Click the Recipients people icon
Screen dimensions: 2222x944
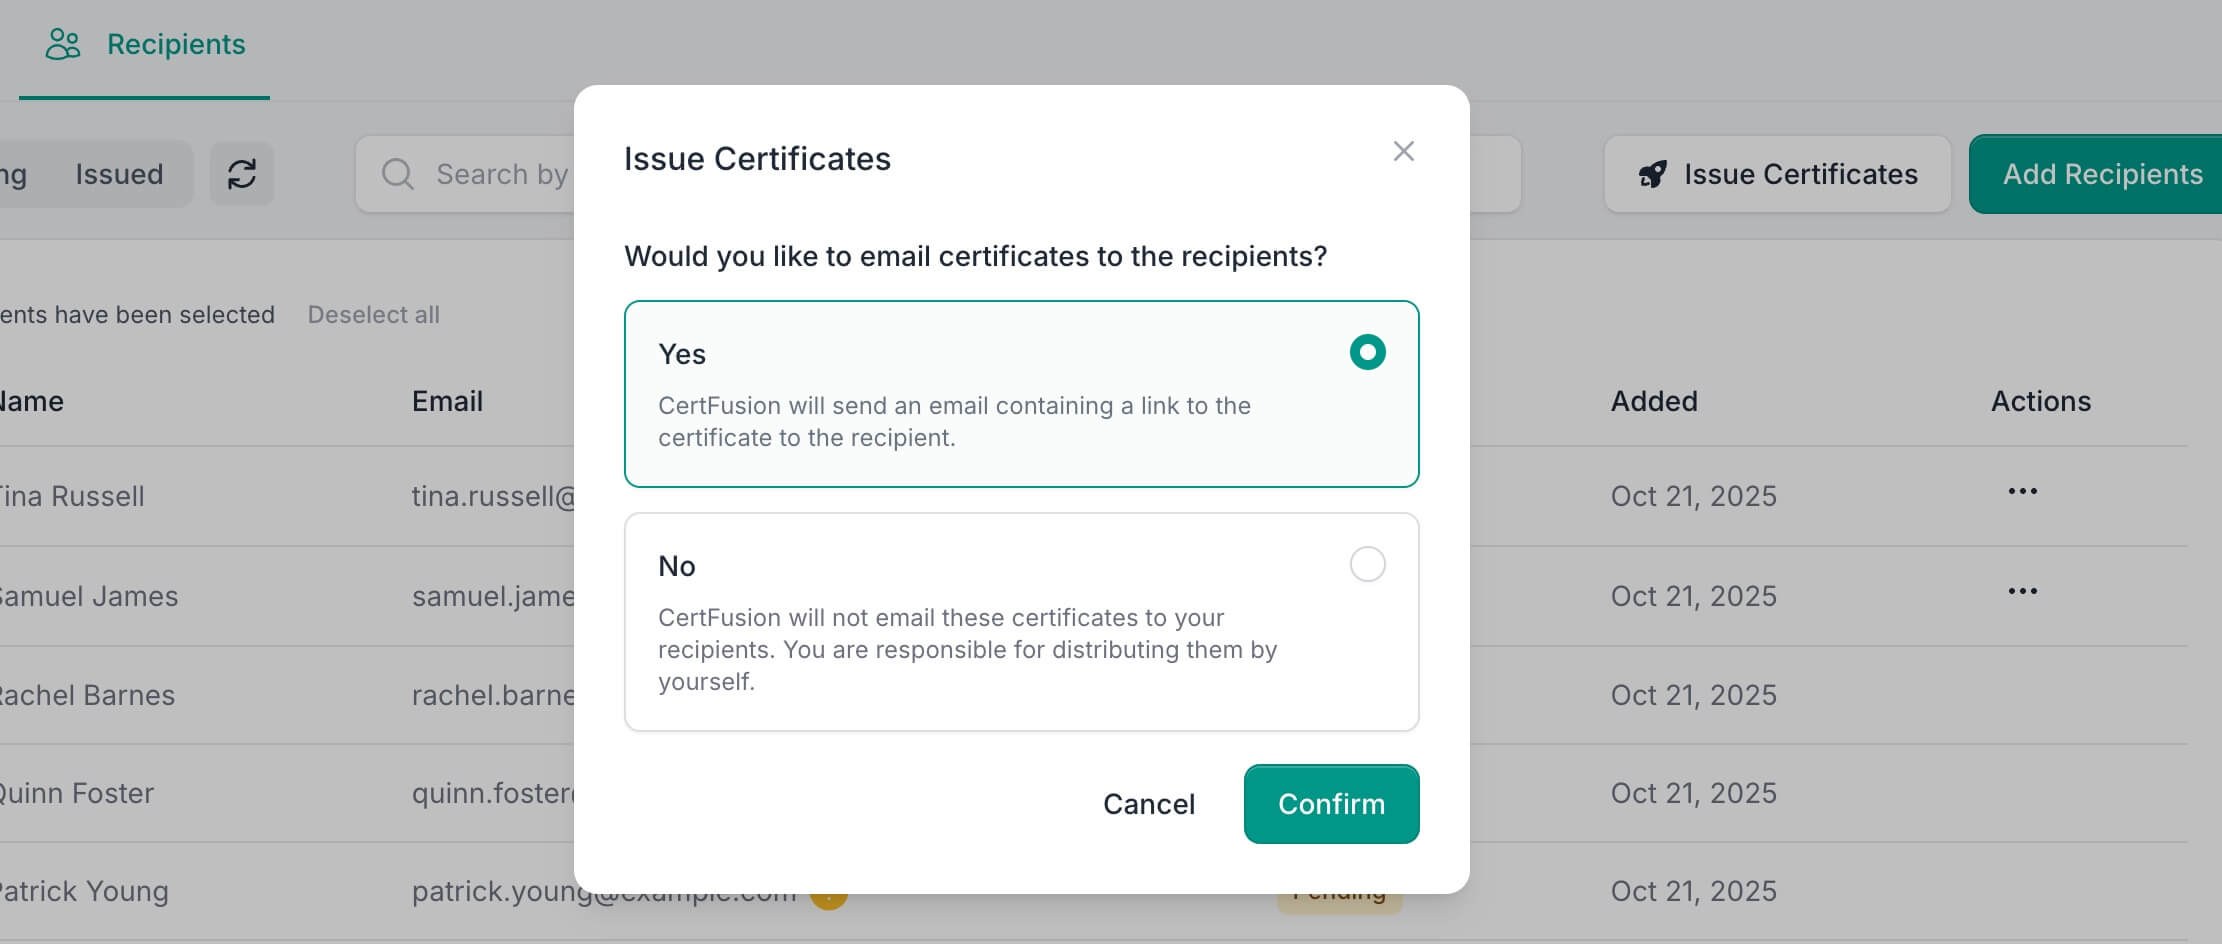coord(63,44)
